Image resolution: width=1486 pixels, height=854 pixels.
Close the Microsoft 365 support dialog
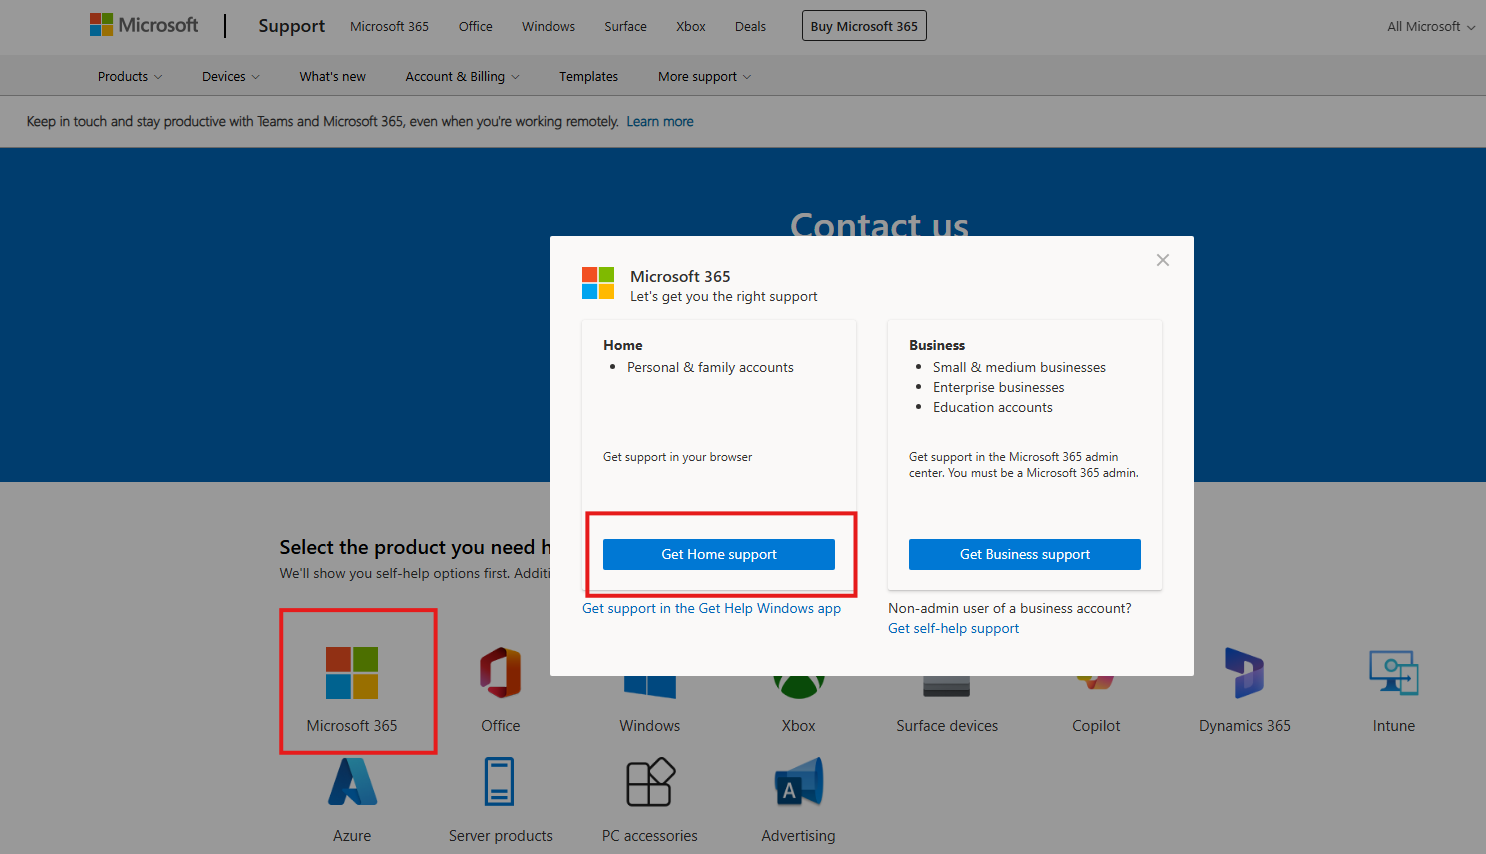1163,260
